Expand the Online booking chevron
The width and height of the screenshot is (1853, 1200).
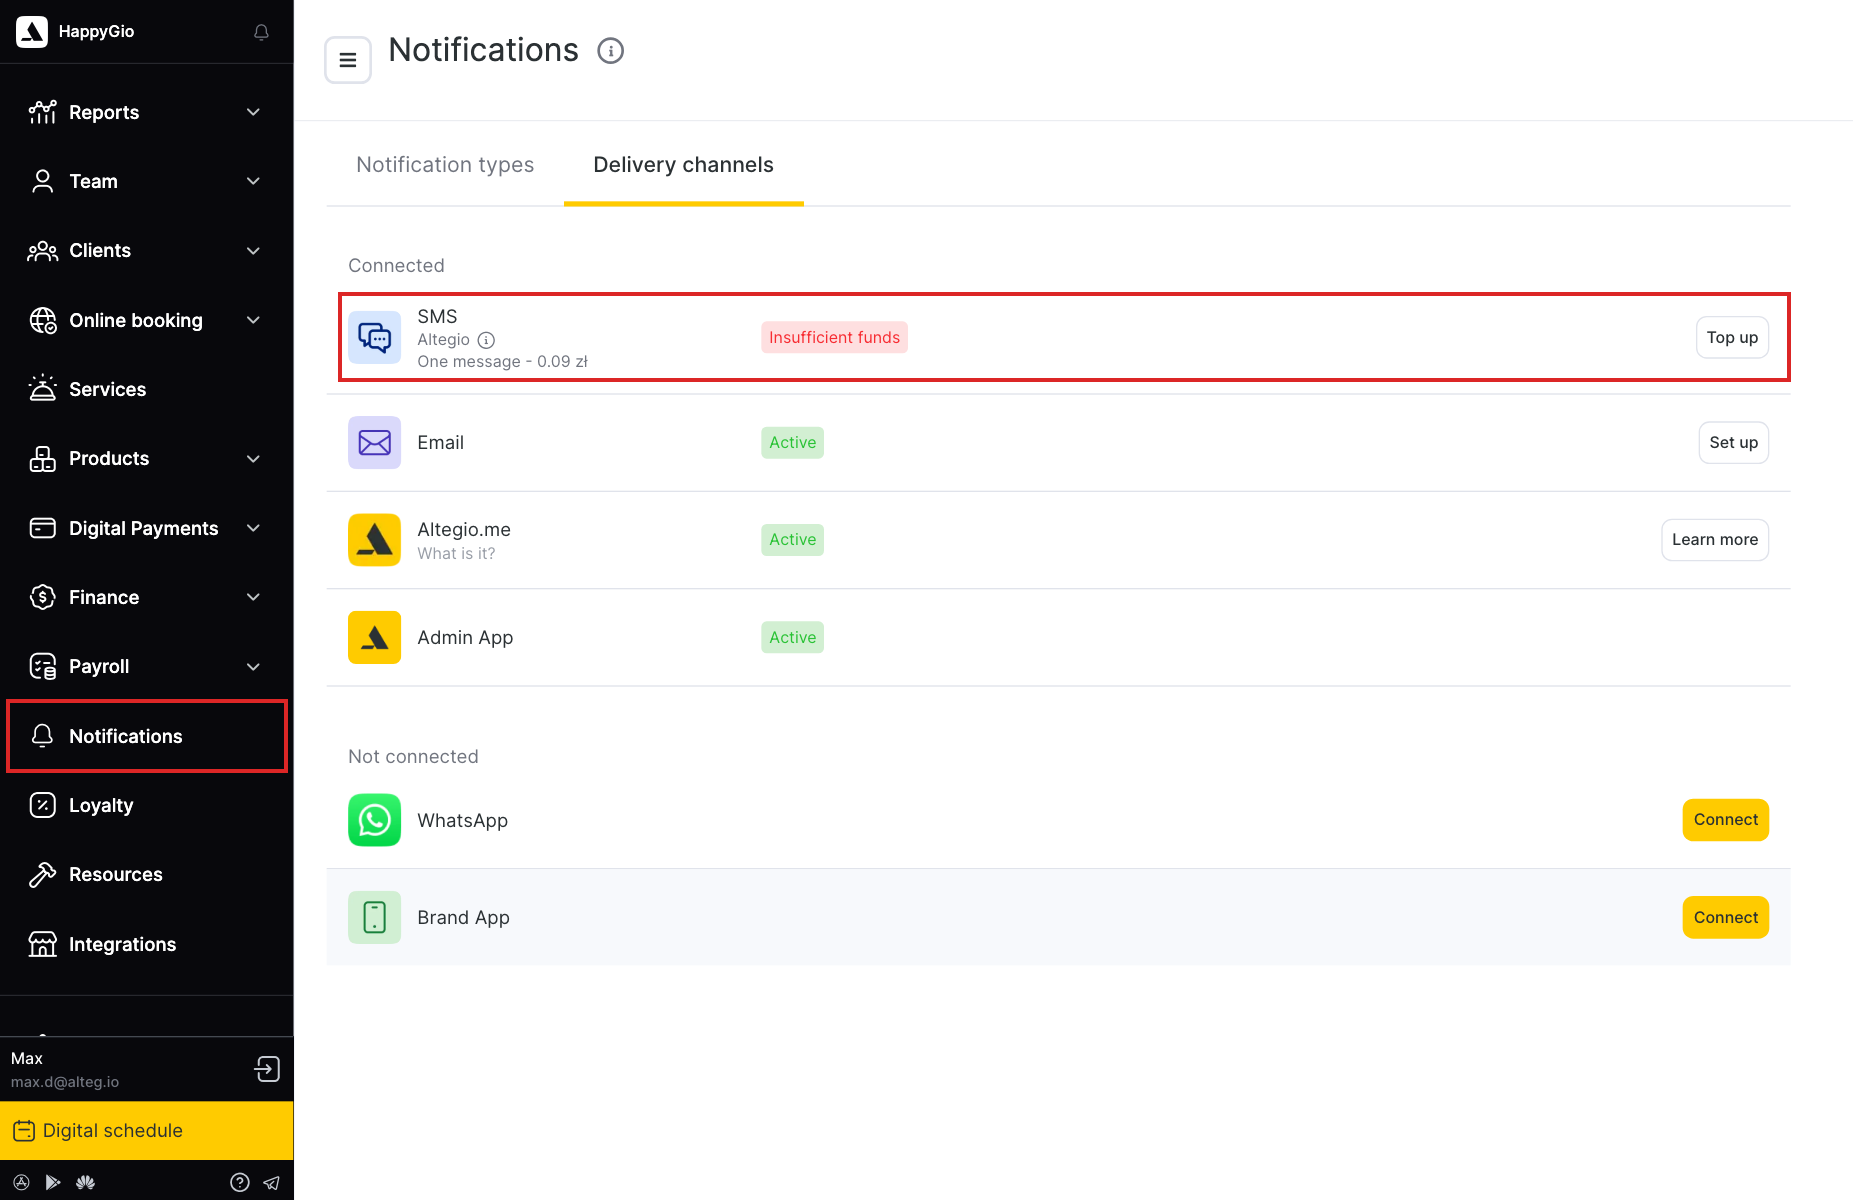click(253, 320)
